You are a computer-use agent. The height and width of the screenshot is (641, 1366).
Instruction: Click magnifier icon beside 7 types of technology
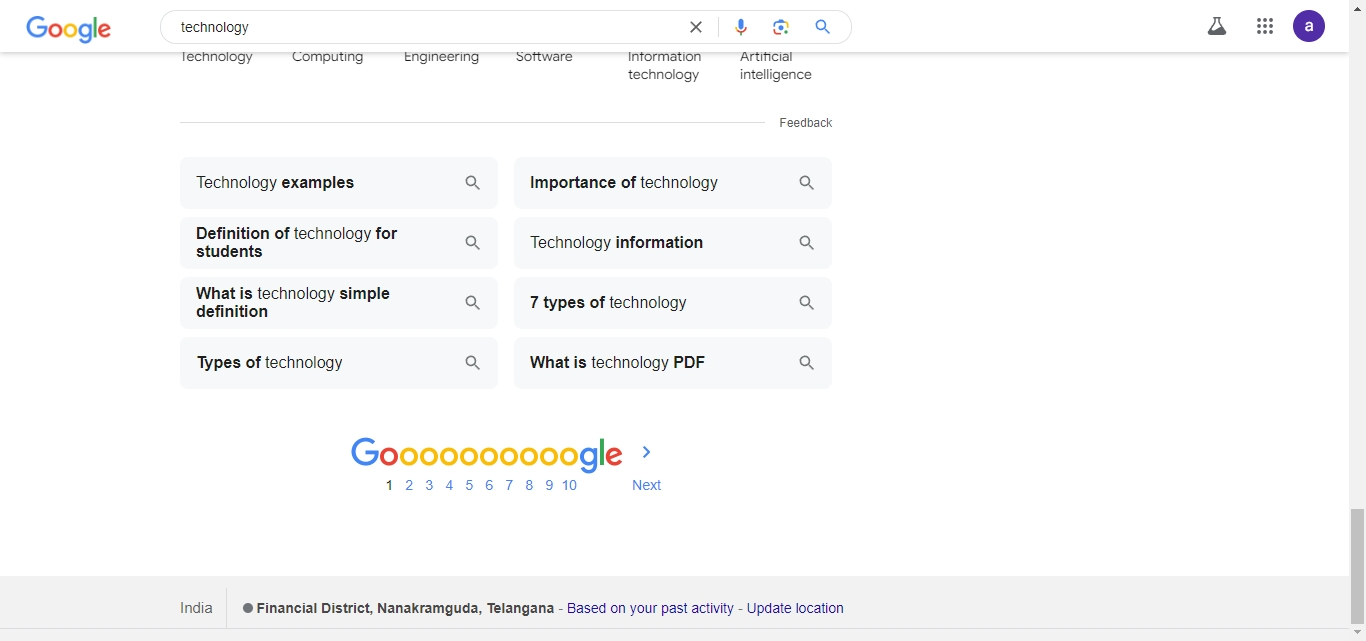pos(807,303)
